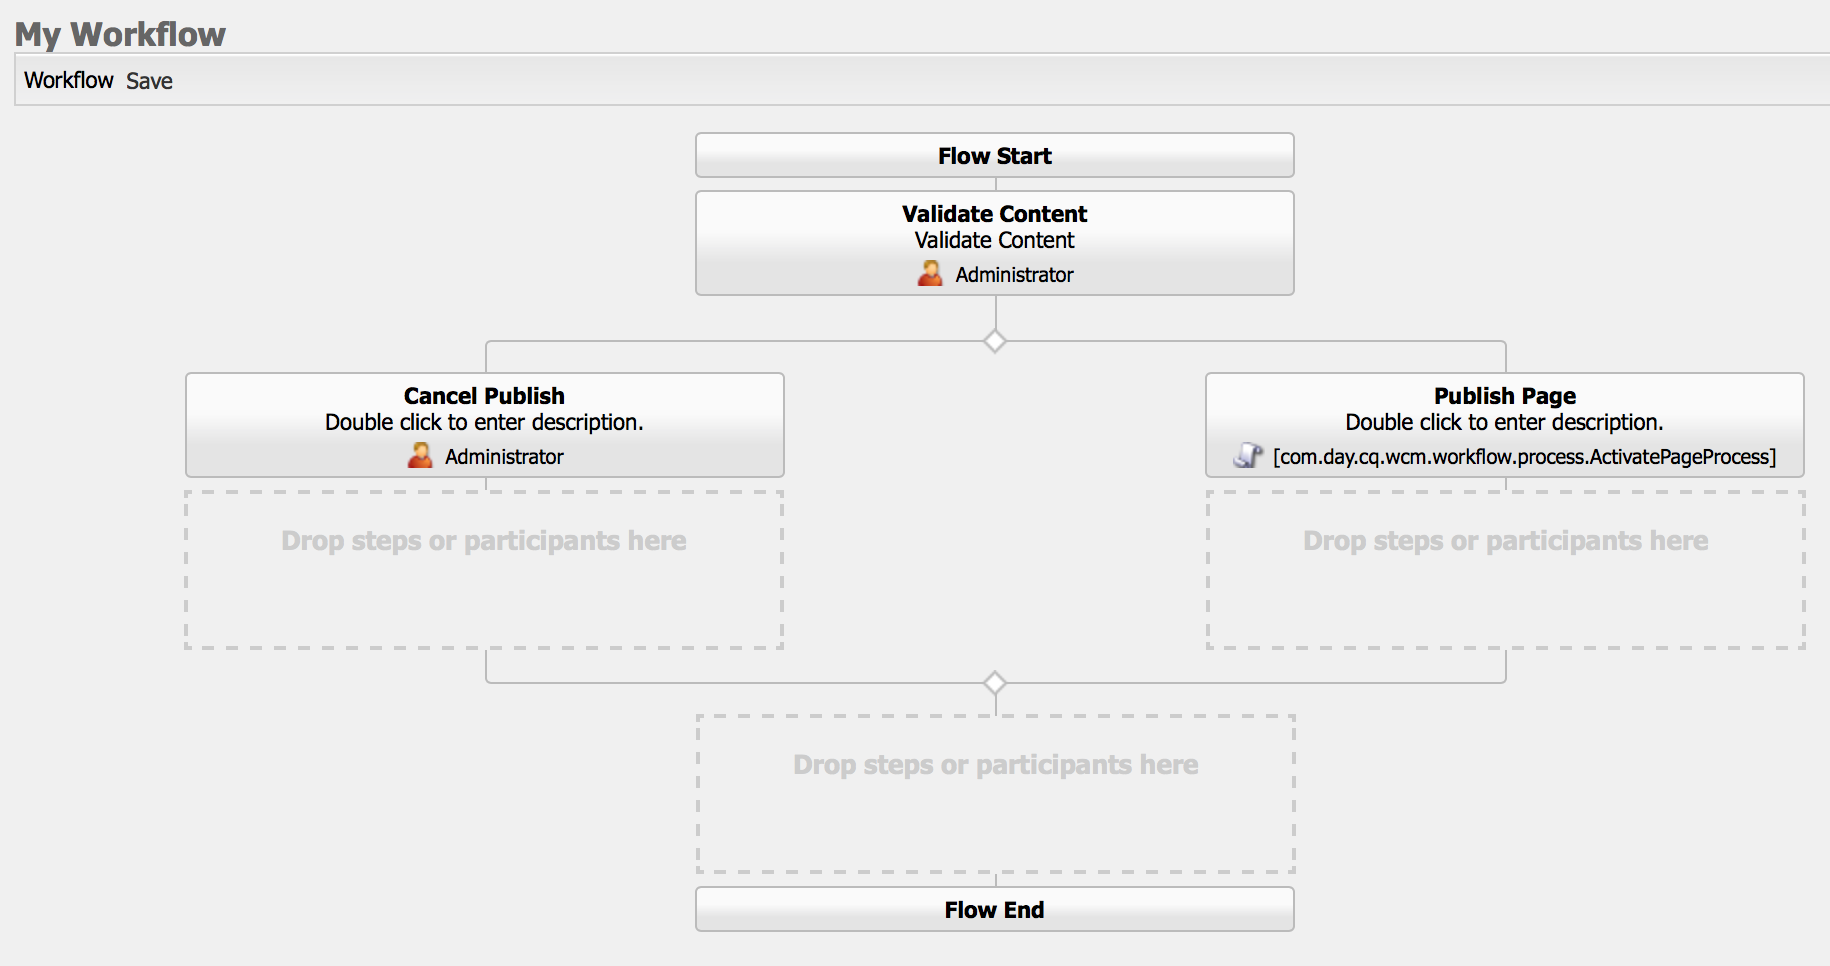1830x966 pixels.
Task: Select the upper branch split diamond node
Action: pos(995,340)
